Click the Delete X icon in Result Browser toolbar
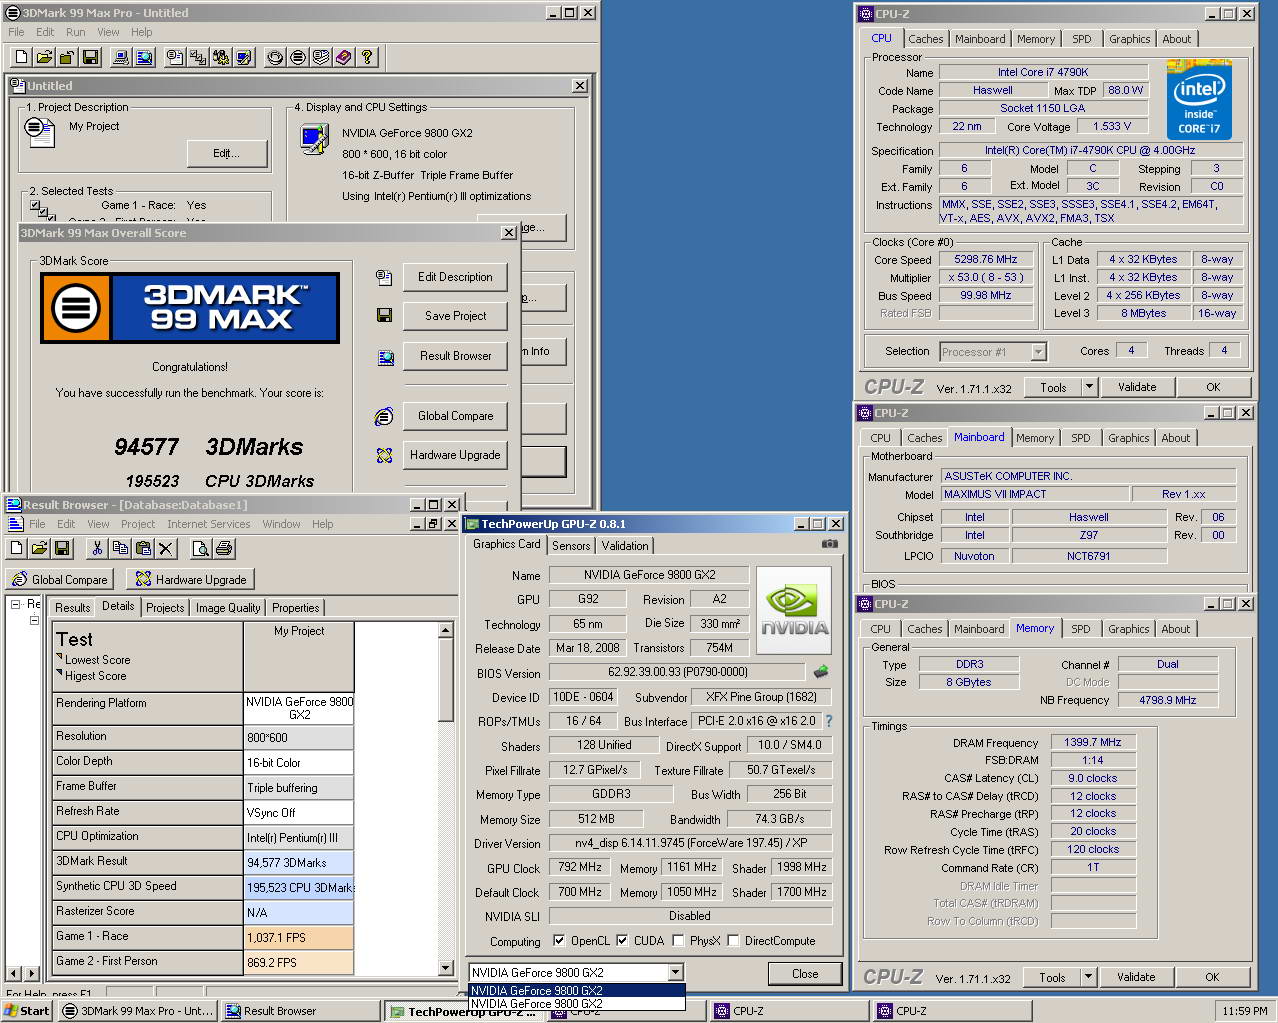The width and height of the screenshot is (1278, 1023). [x=166, y=548]
